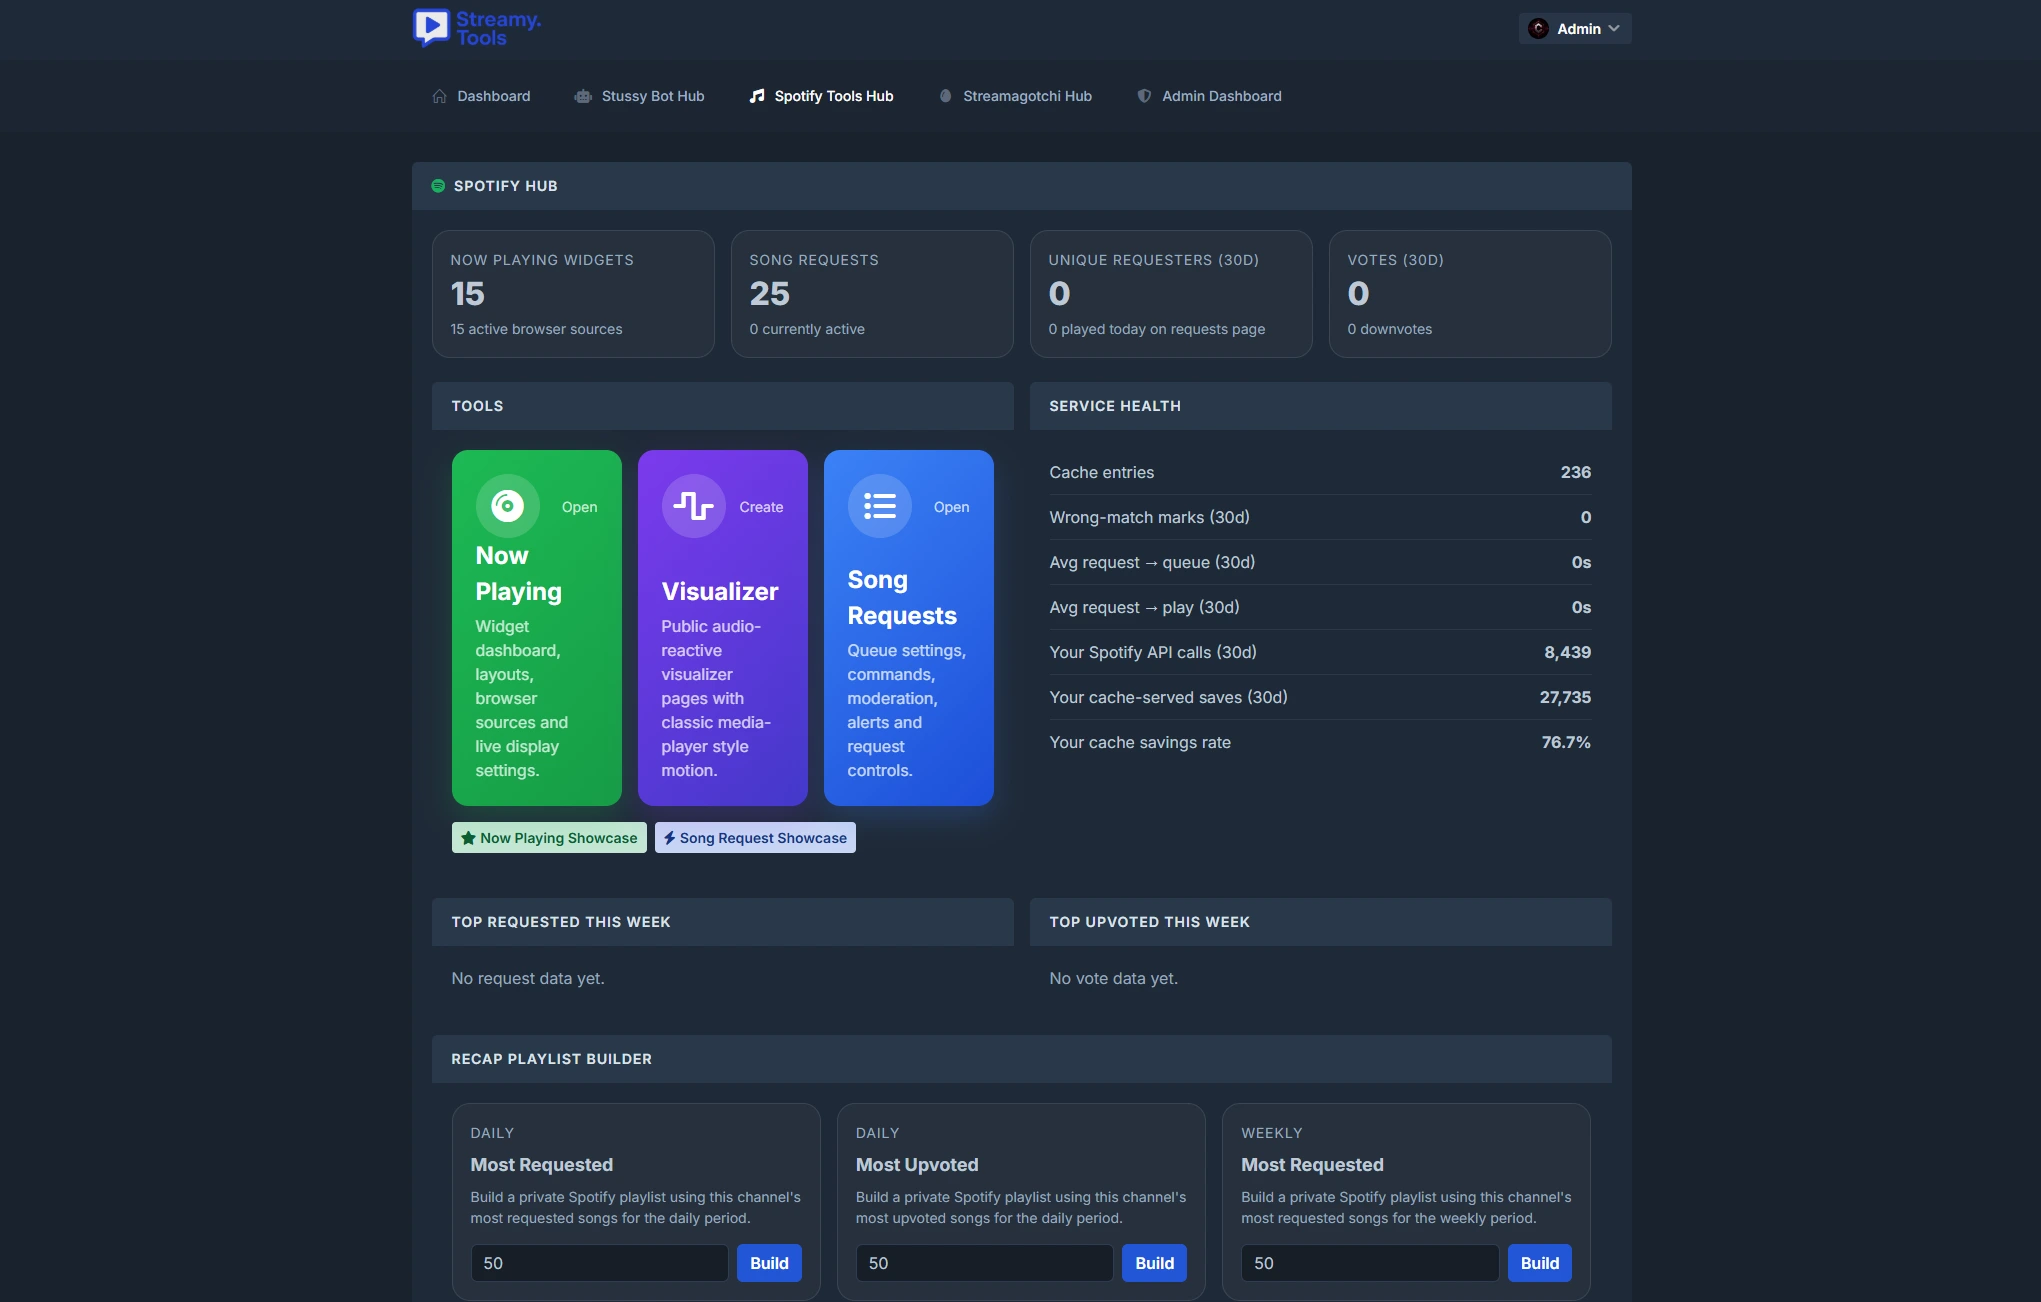This screenshot has width=2041, height=1302.
Task: Click the Streamagotchi Hub egg icon
Action: [x=945, y=96]
